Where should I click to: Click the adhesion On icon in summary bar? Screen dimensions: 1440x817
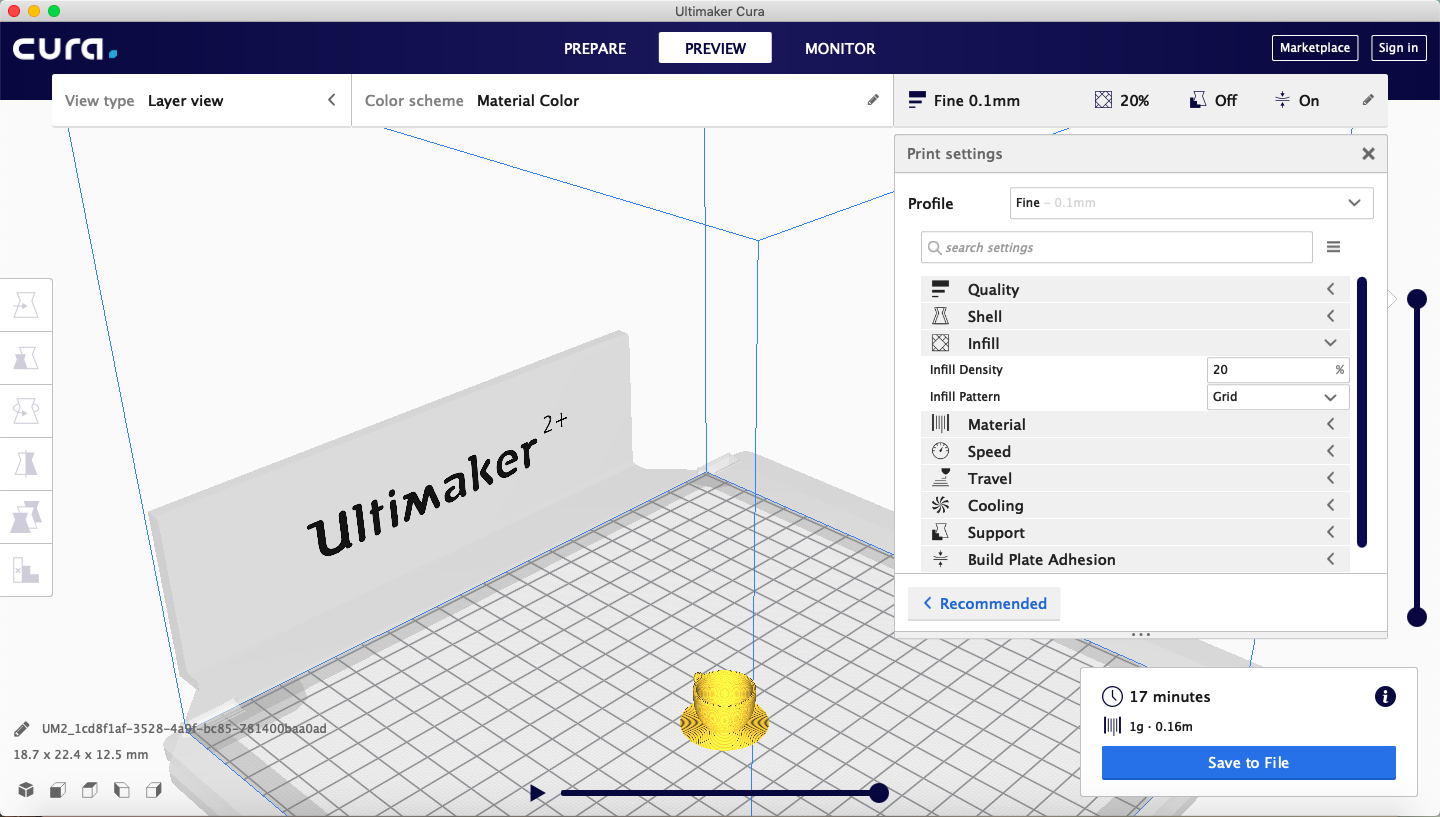[x=1282, y=100]
